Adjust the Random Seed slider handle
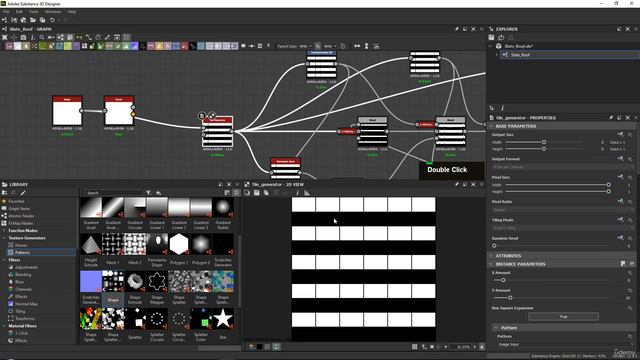 (x=494, y=246)
